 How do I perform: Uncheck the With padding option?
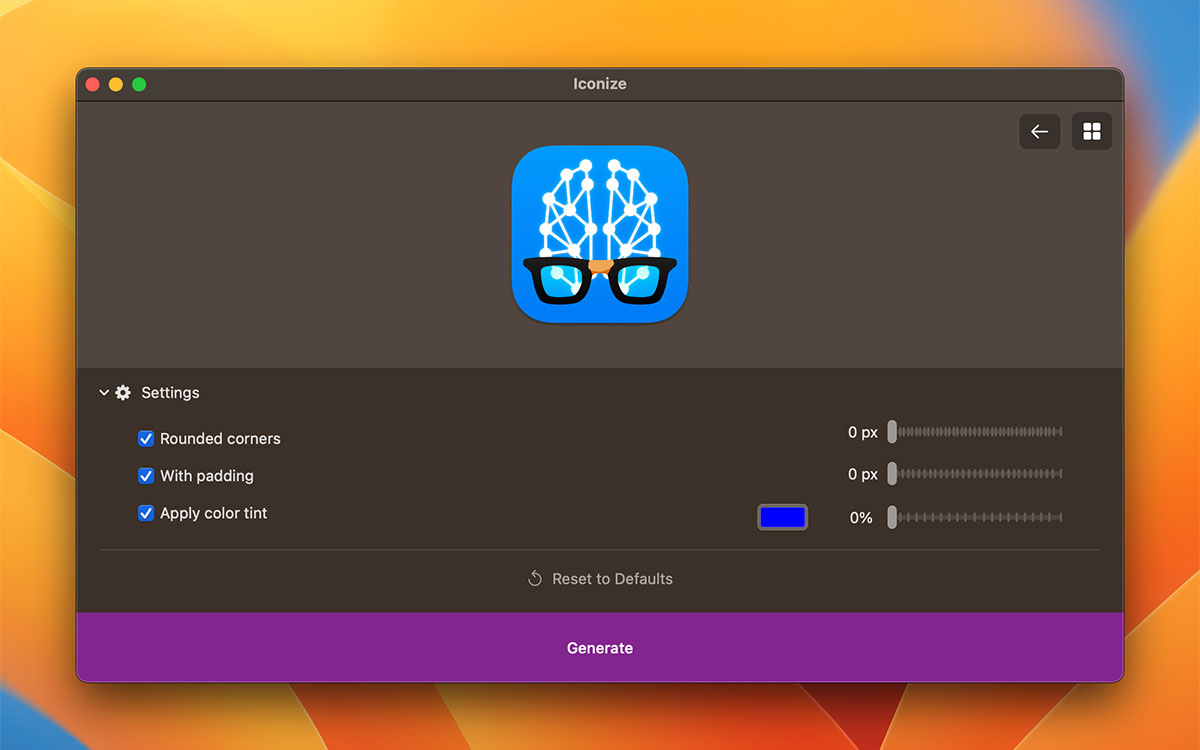tap(146, 476)
